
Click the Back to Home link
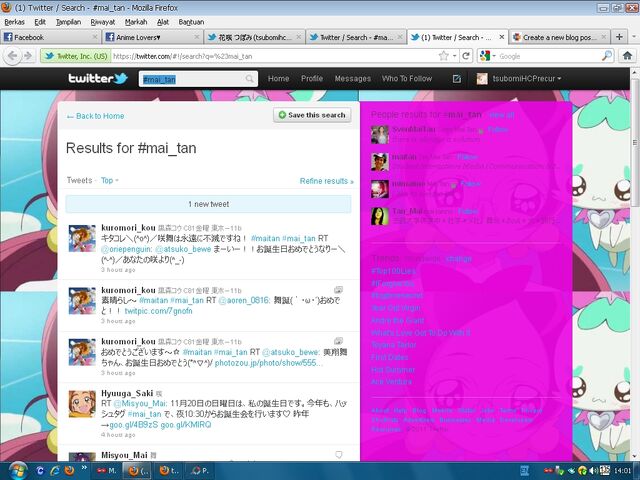pyautogui.click(x=96, y=116)
